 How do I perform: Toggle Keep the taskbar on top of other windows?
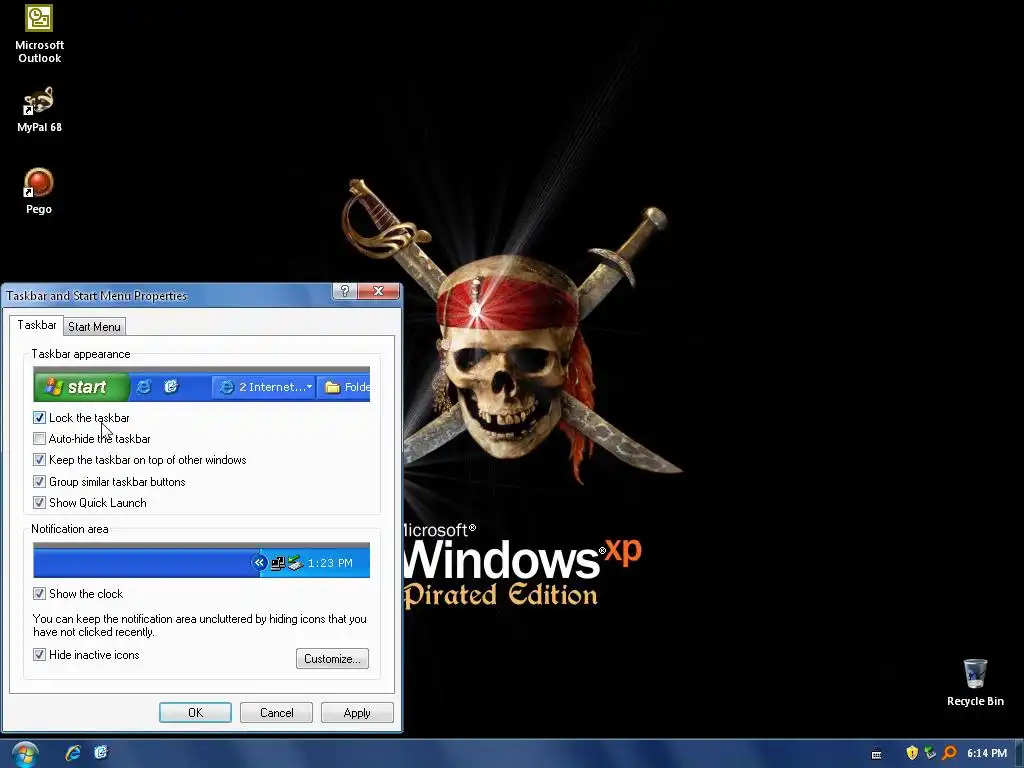tap(39, 460)
